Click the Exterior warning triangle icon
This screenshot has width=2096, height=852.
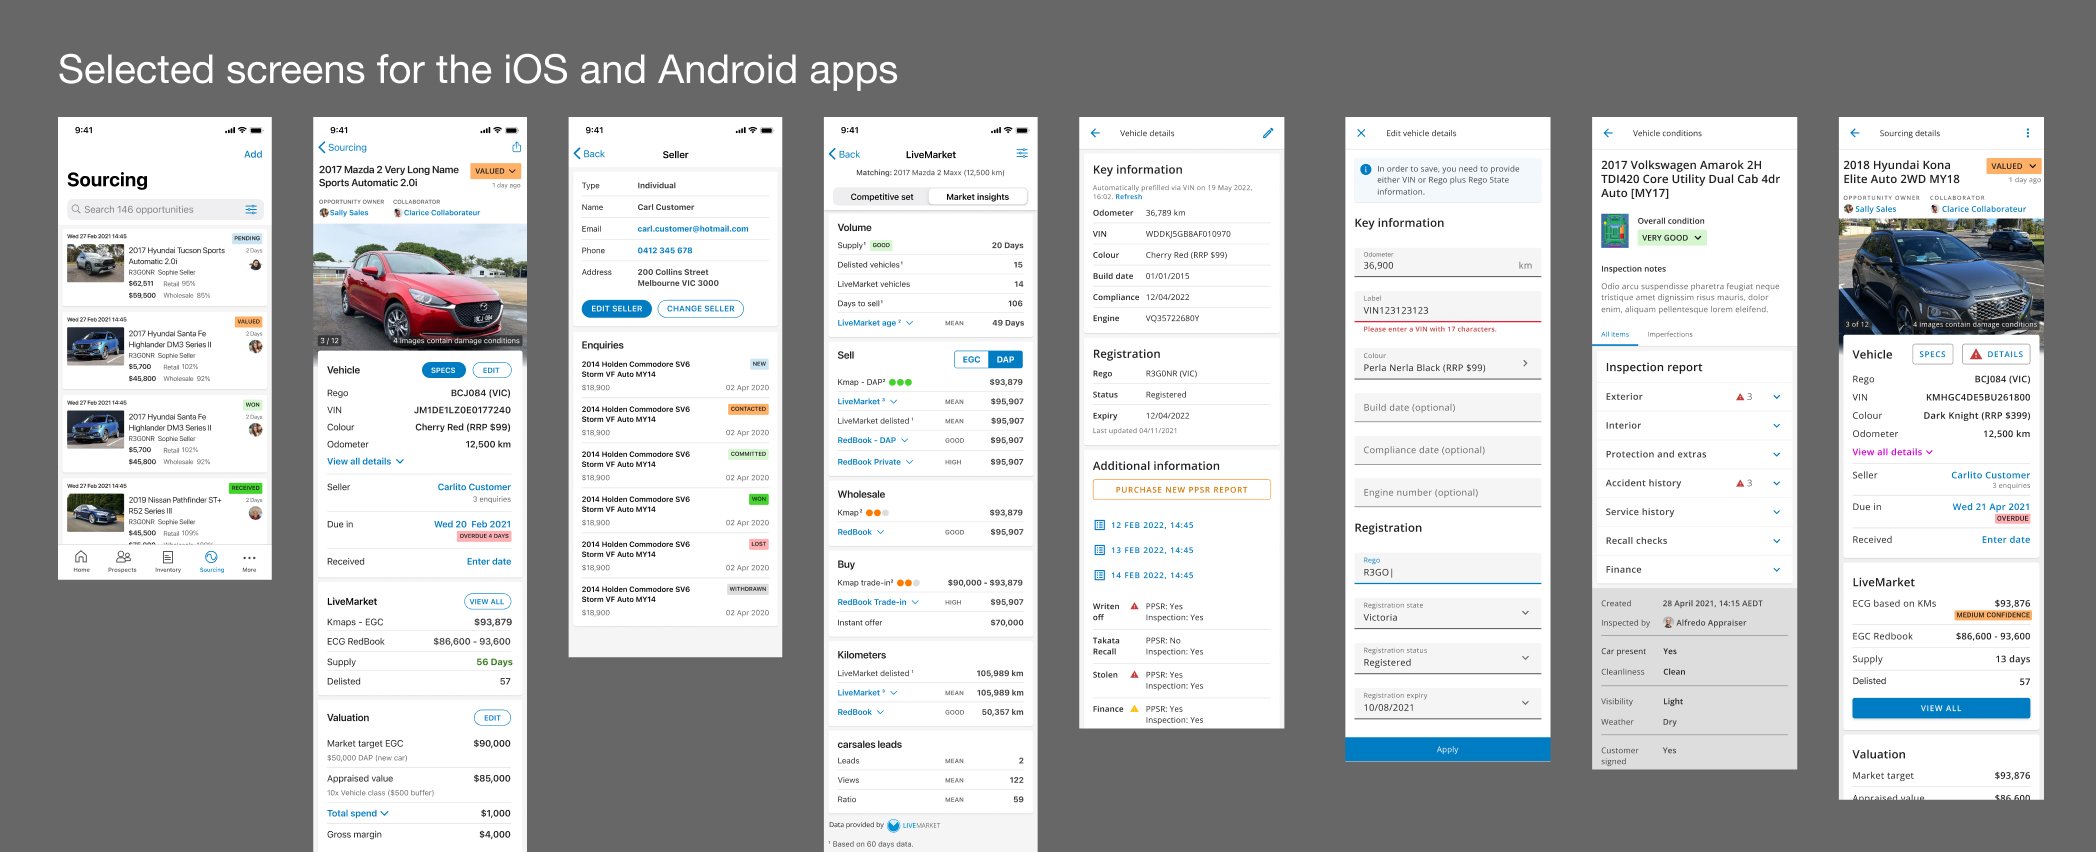[1740, 397]
